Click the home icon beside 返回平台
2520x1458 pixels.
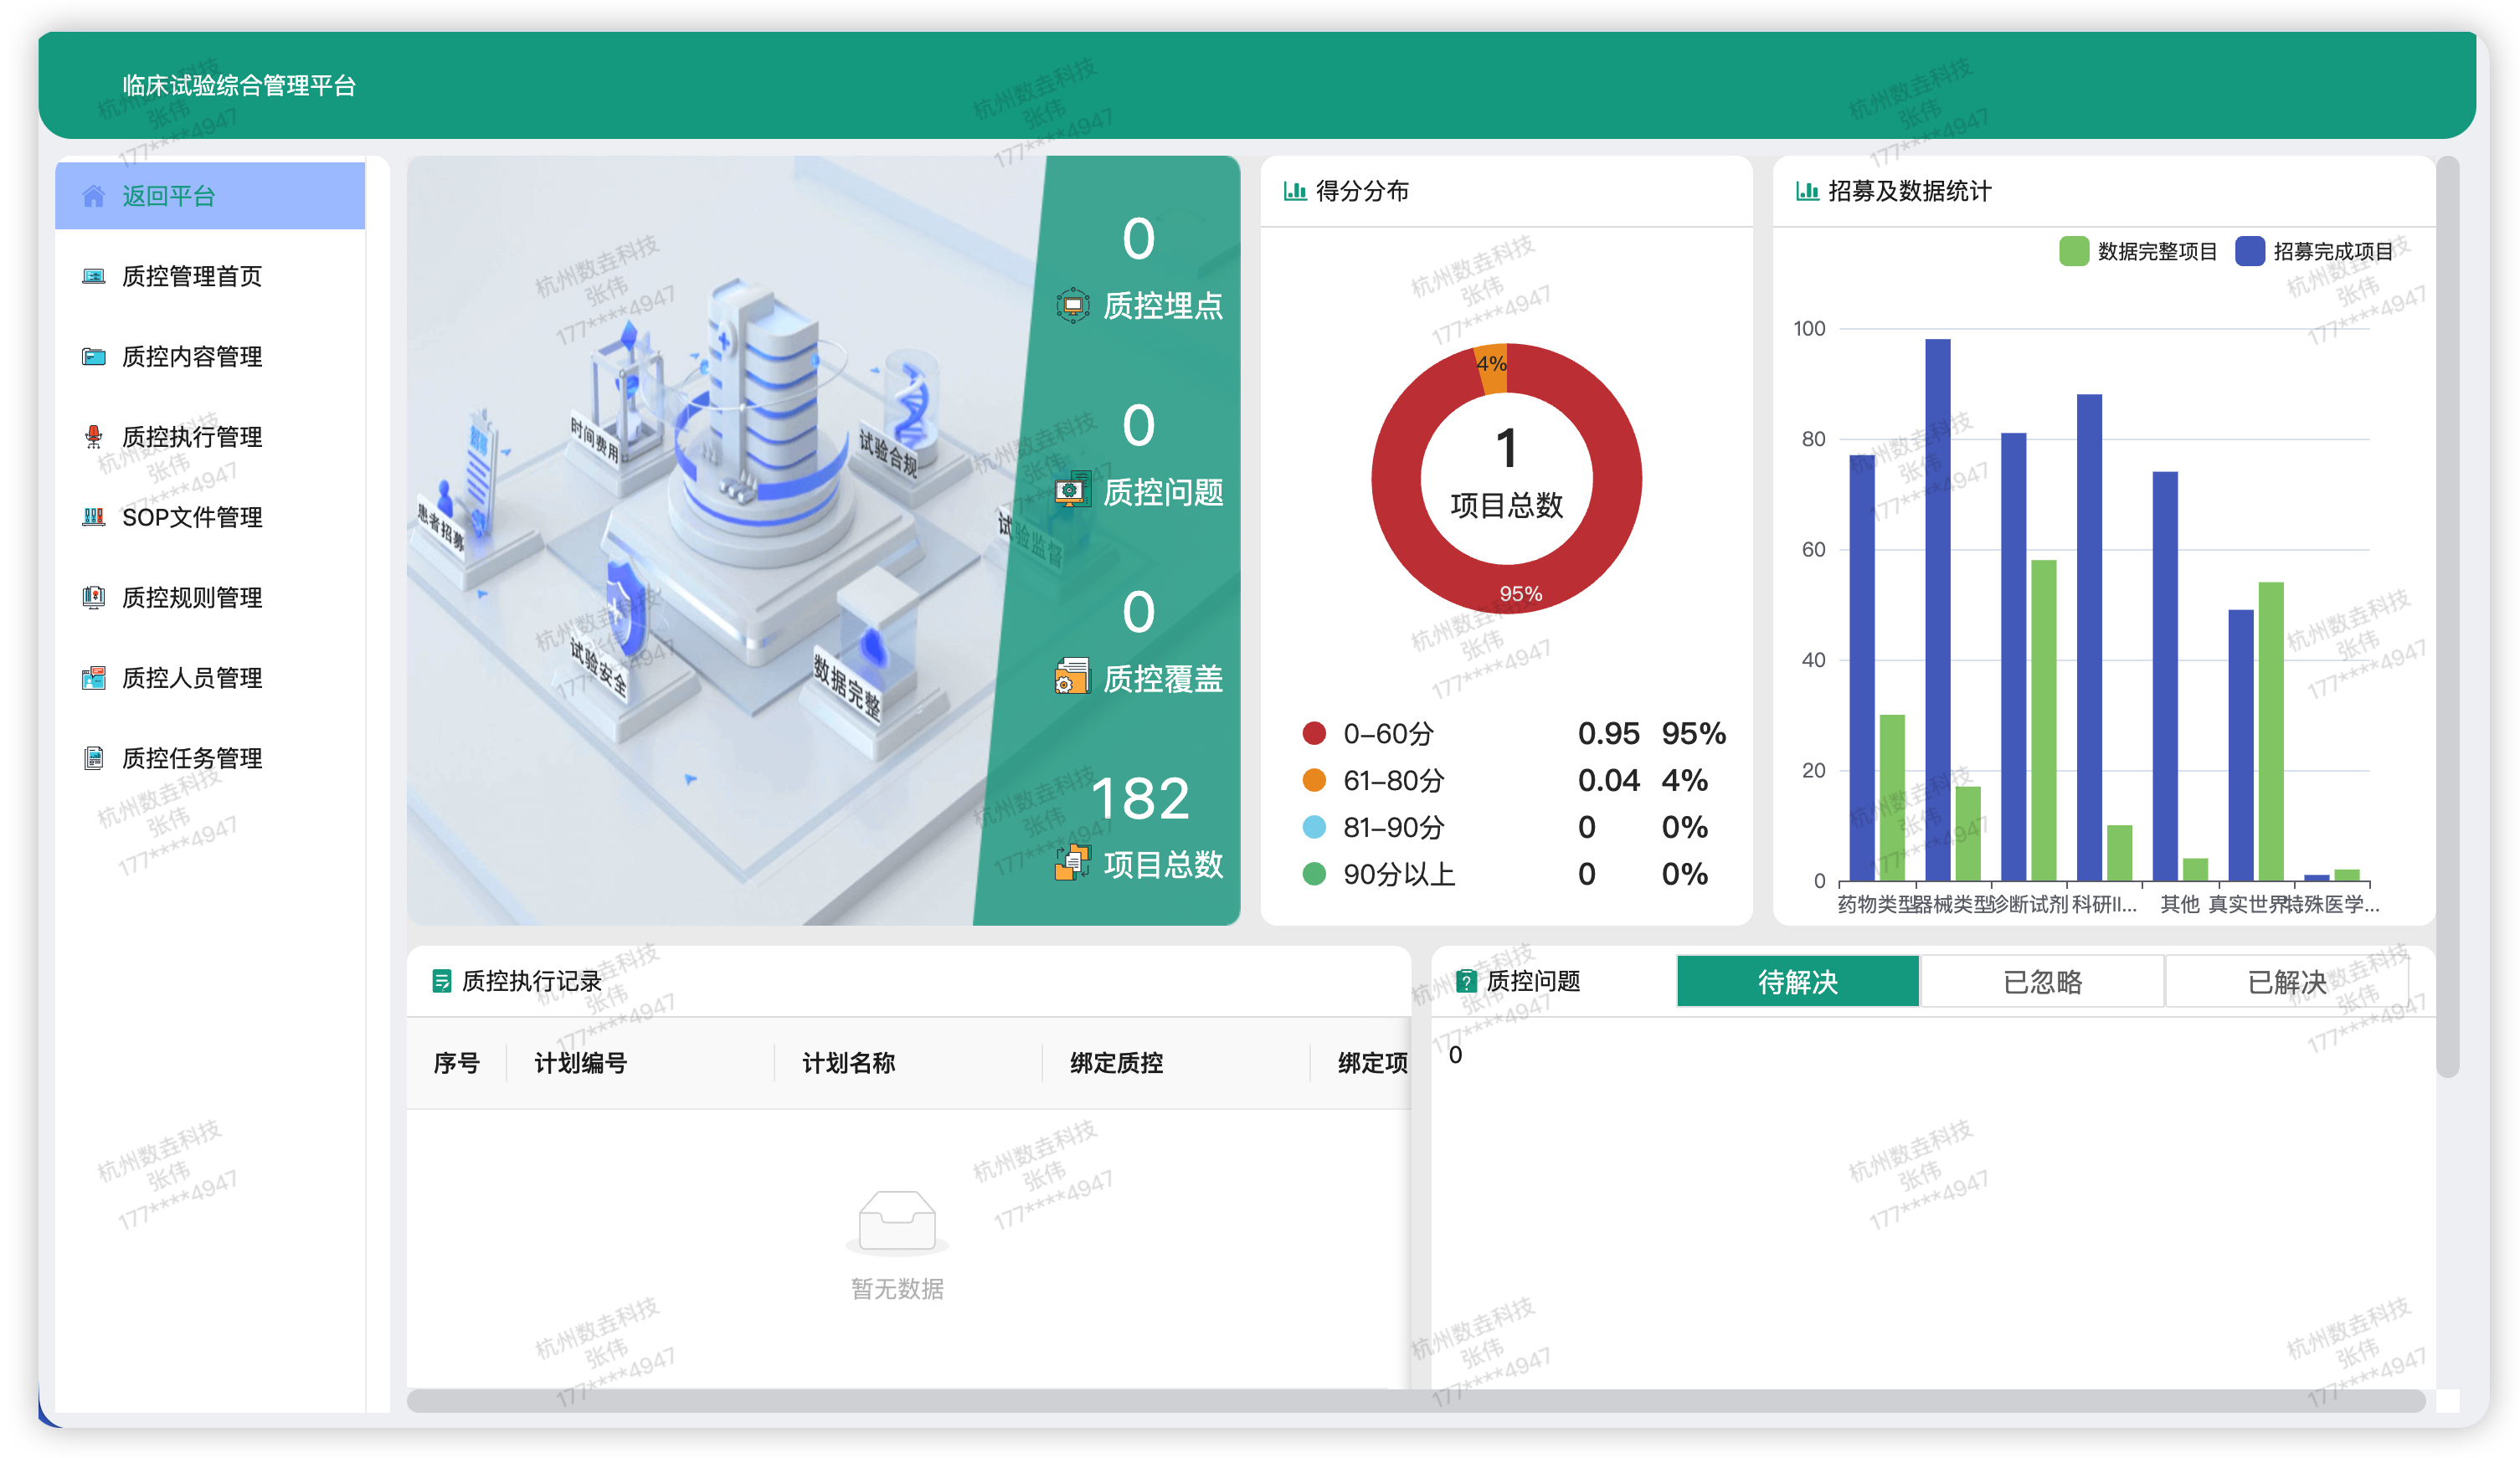tap(93, 196)
